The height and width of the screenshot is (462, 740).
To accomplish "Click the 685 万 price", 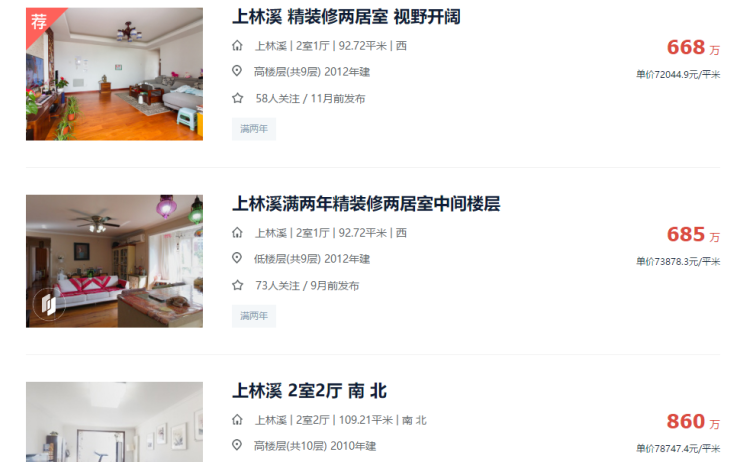I will [x=693, y=235].
